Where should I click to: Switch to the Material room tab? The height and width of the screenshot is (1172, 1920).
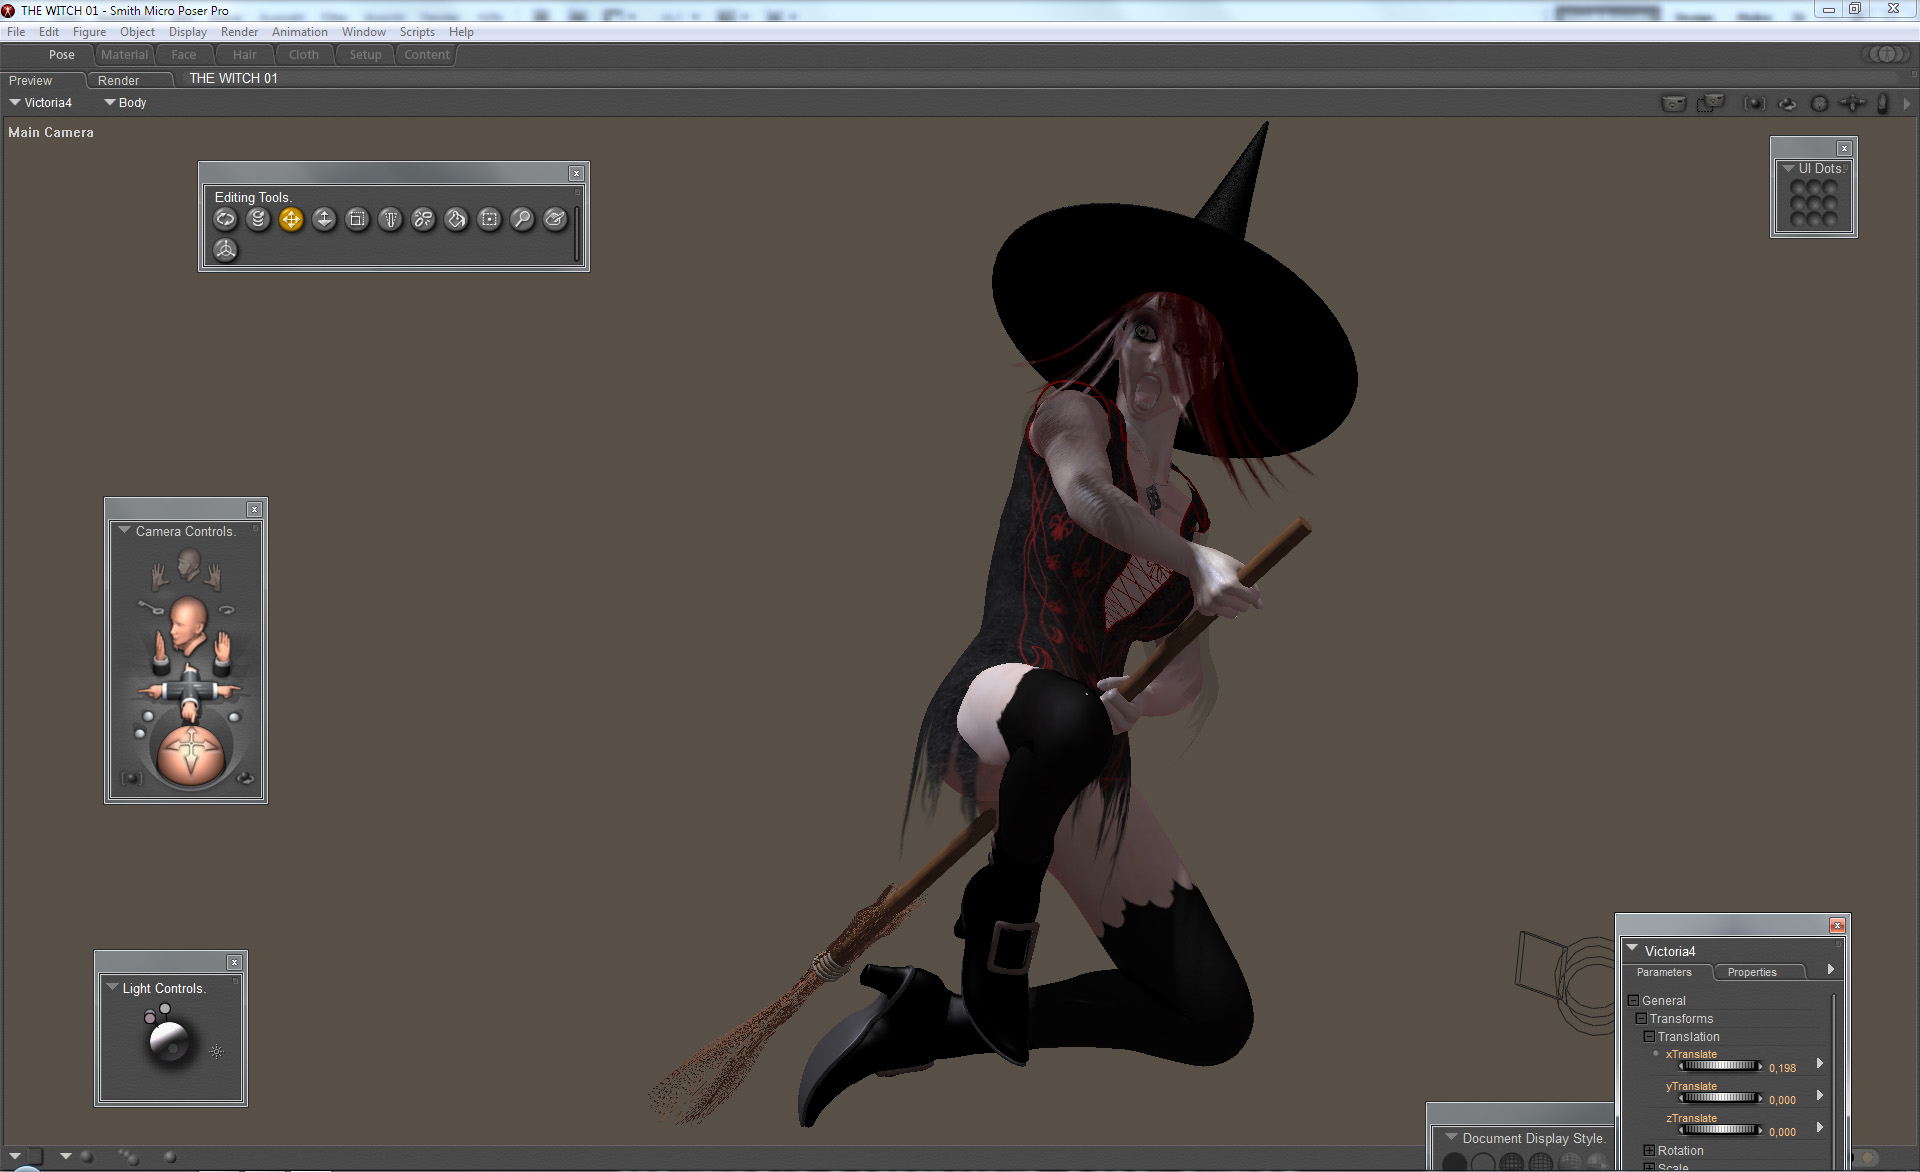pos(124,55)
